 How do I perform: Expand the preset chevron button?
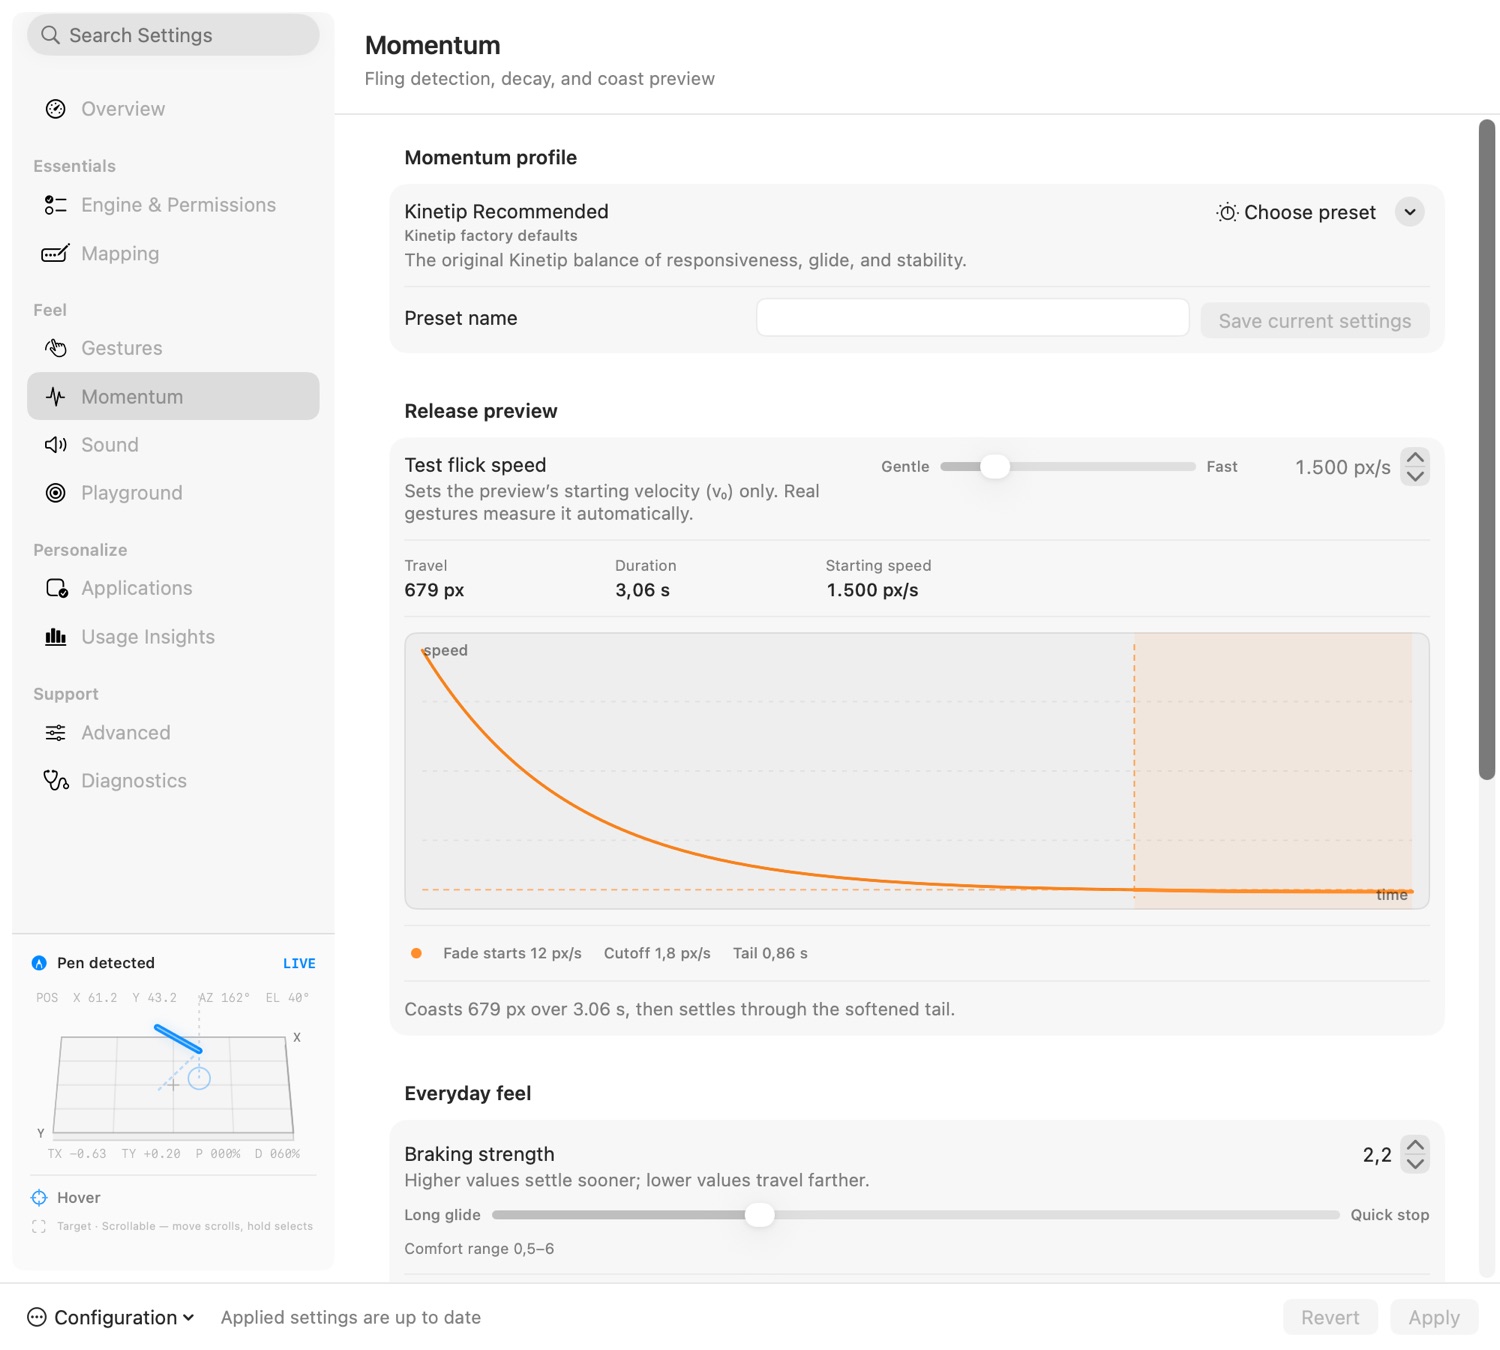pos(1410,212)
